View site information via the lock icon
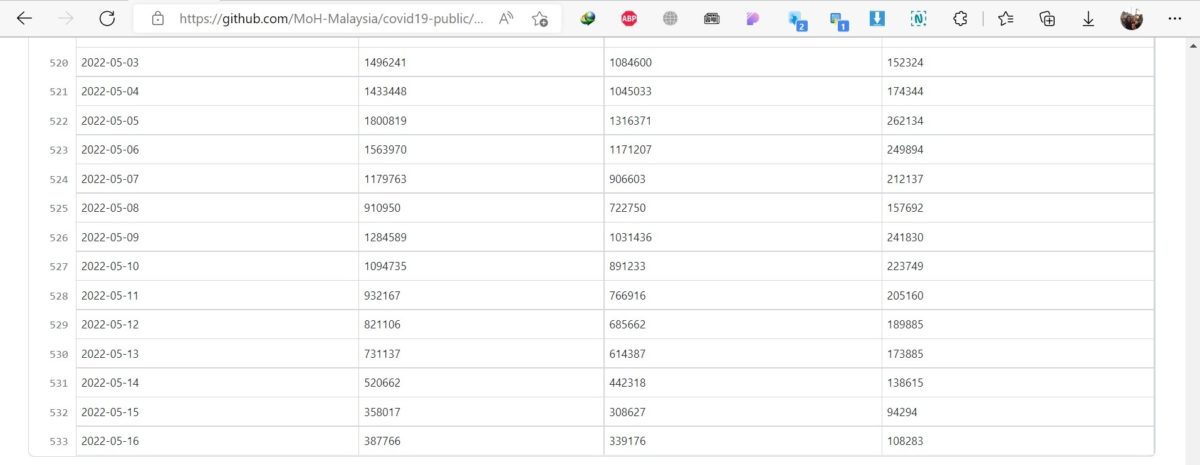Viewport: 1200px width, 465px height. click(157, 18)
